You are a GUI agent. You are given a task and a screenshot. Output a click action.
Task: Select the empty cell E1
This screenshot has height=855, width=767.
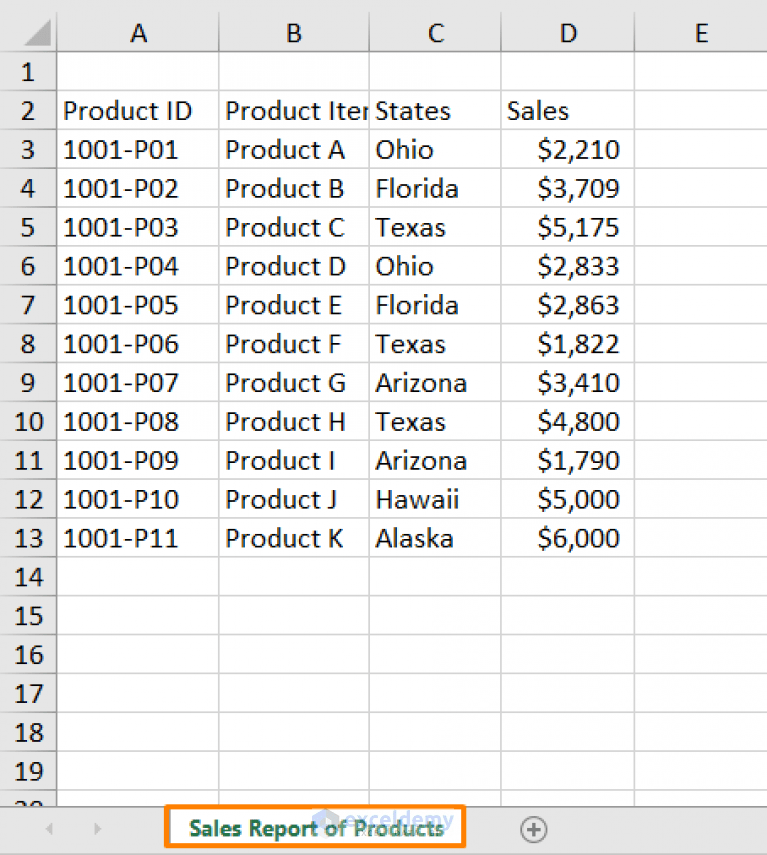[700, 71]
